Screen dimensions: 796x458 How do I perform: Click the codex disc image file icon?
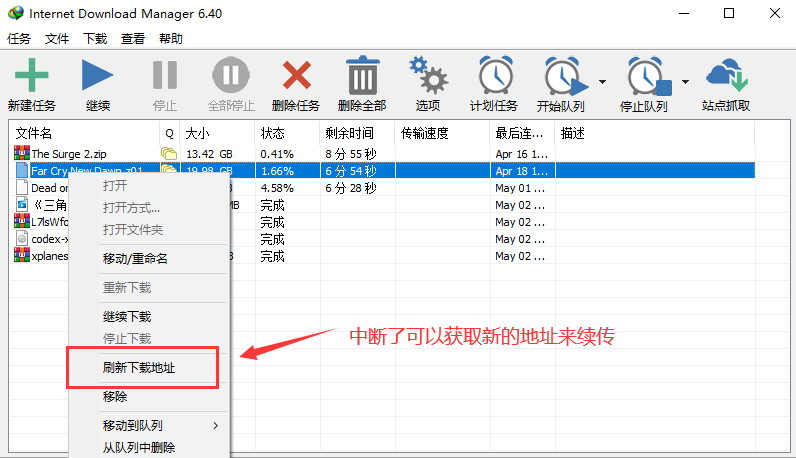pyautogui.click(x=22, y=238)
